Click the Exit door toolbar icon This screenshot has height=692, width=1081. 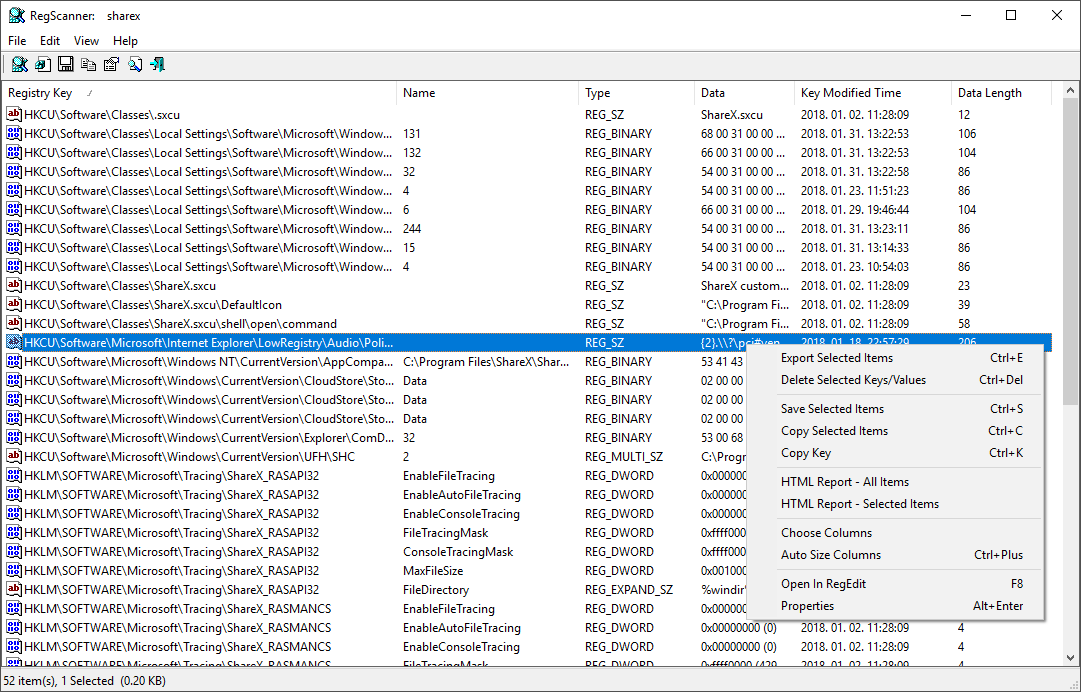157,65
